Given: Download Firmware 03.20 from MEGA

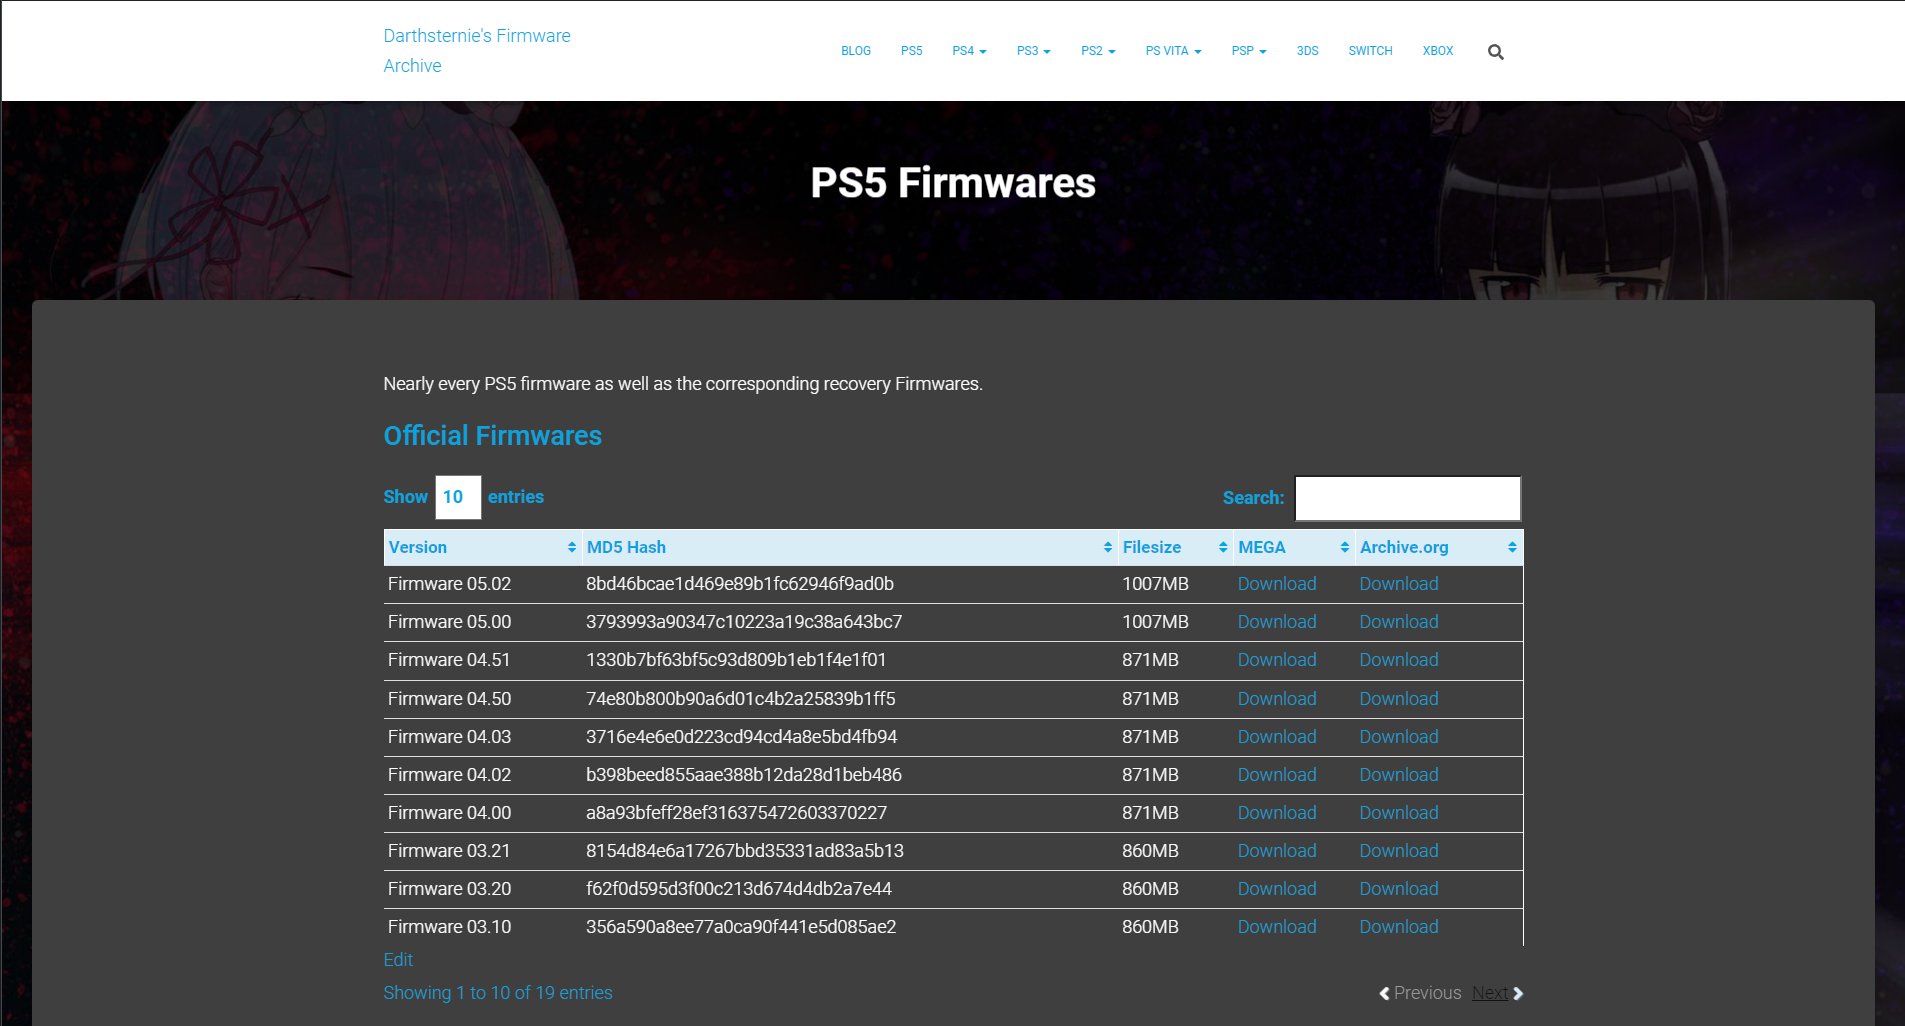Looking at the screenshot, I should (1277, 889).
